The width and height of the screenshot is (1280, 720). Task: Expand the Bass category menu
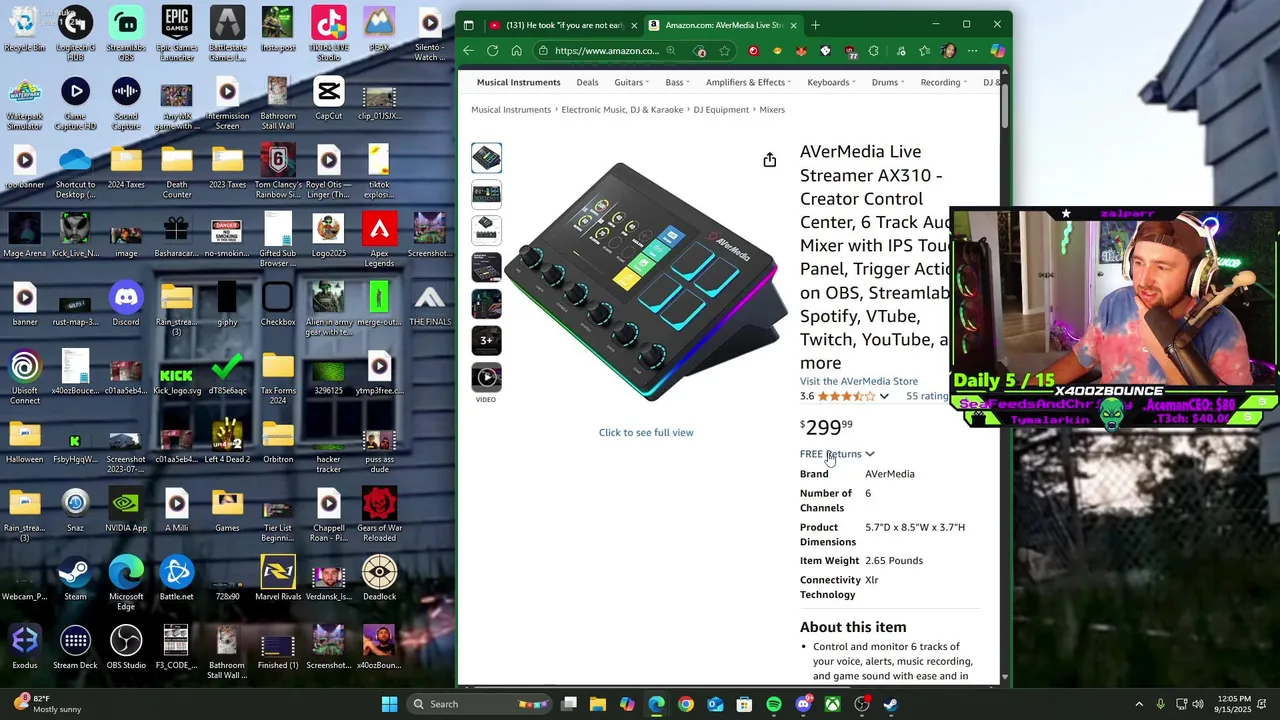tap(677, 82)
